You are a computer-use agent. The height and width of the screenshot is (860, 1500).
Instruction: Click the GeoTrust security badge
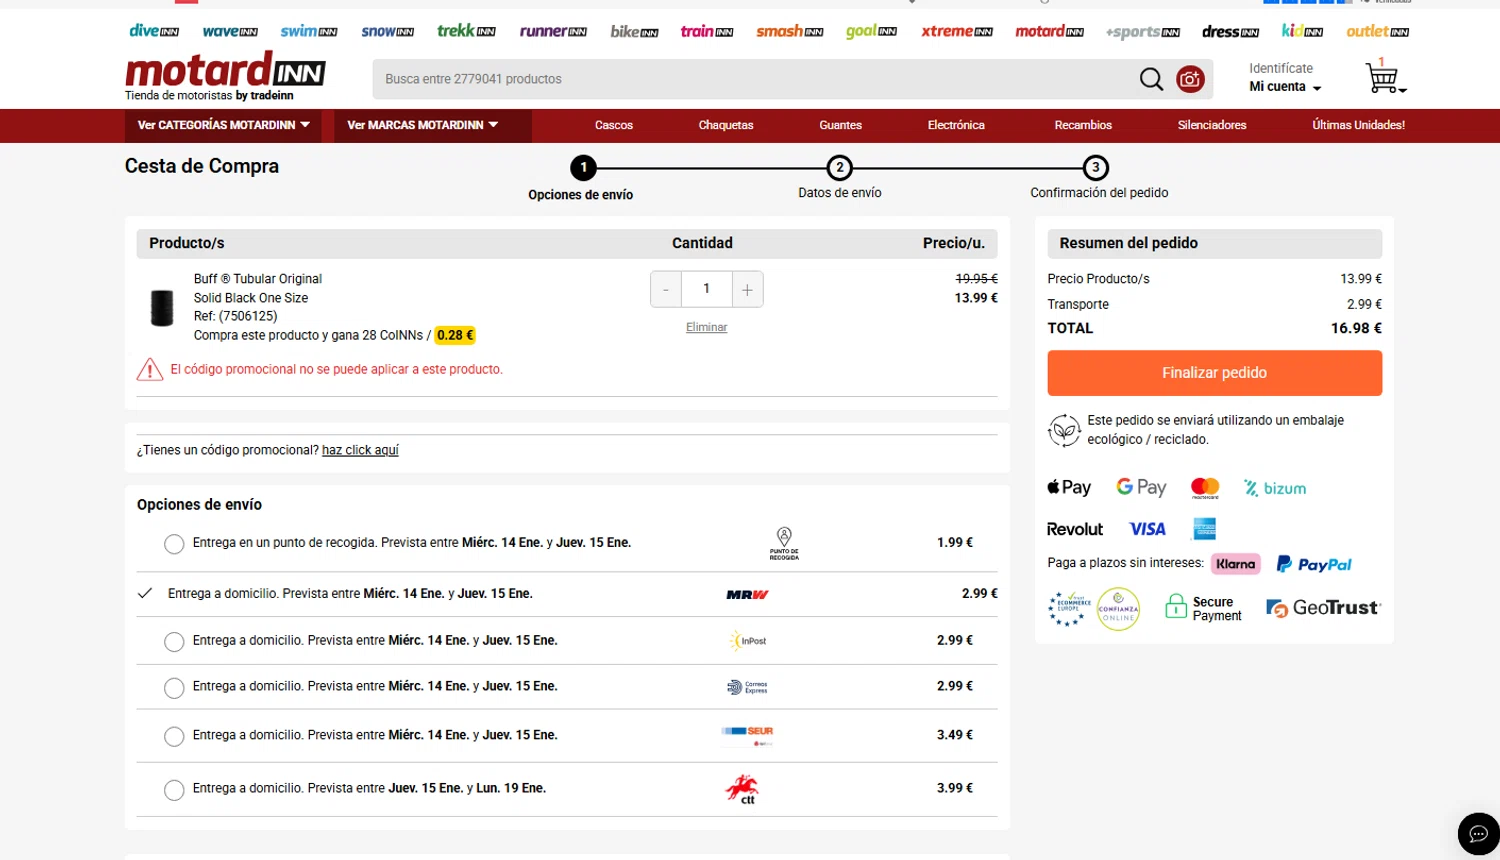(x=1323, y=608)
